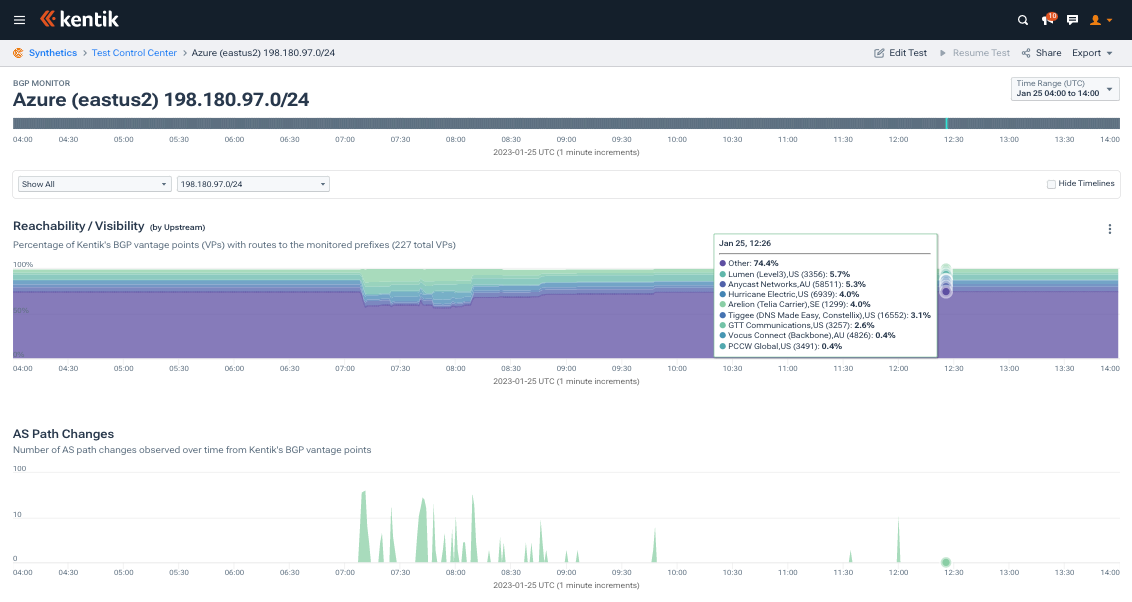This screenshot has height=602, width=1132.
Task: Click the Kentik logo
Action: tap(79, 19)
